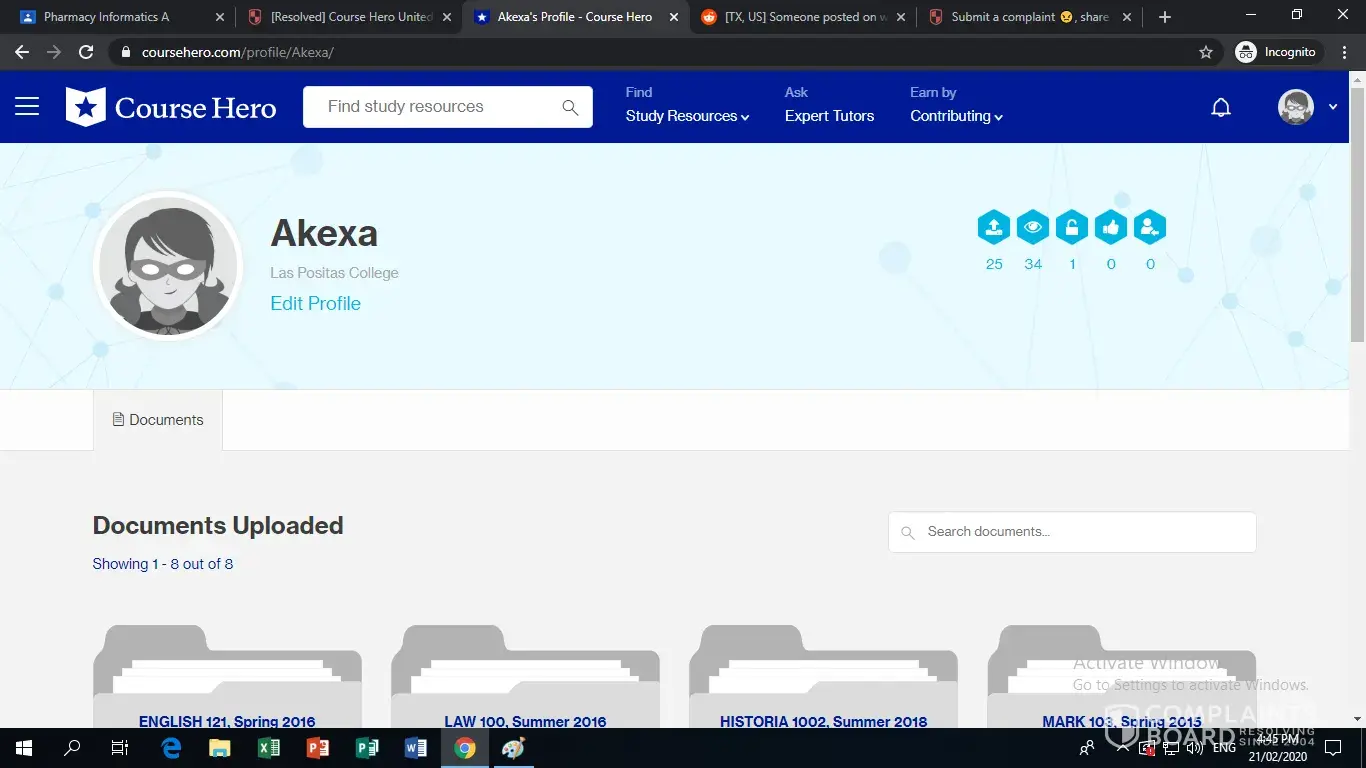Click the Akexa profile name

(x=324, y=233)
